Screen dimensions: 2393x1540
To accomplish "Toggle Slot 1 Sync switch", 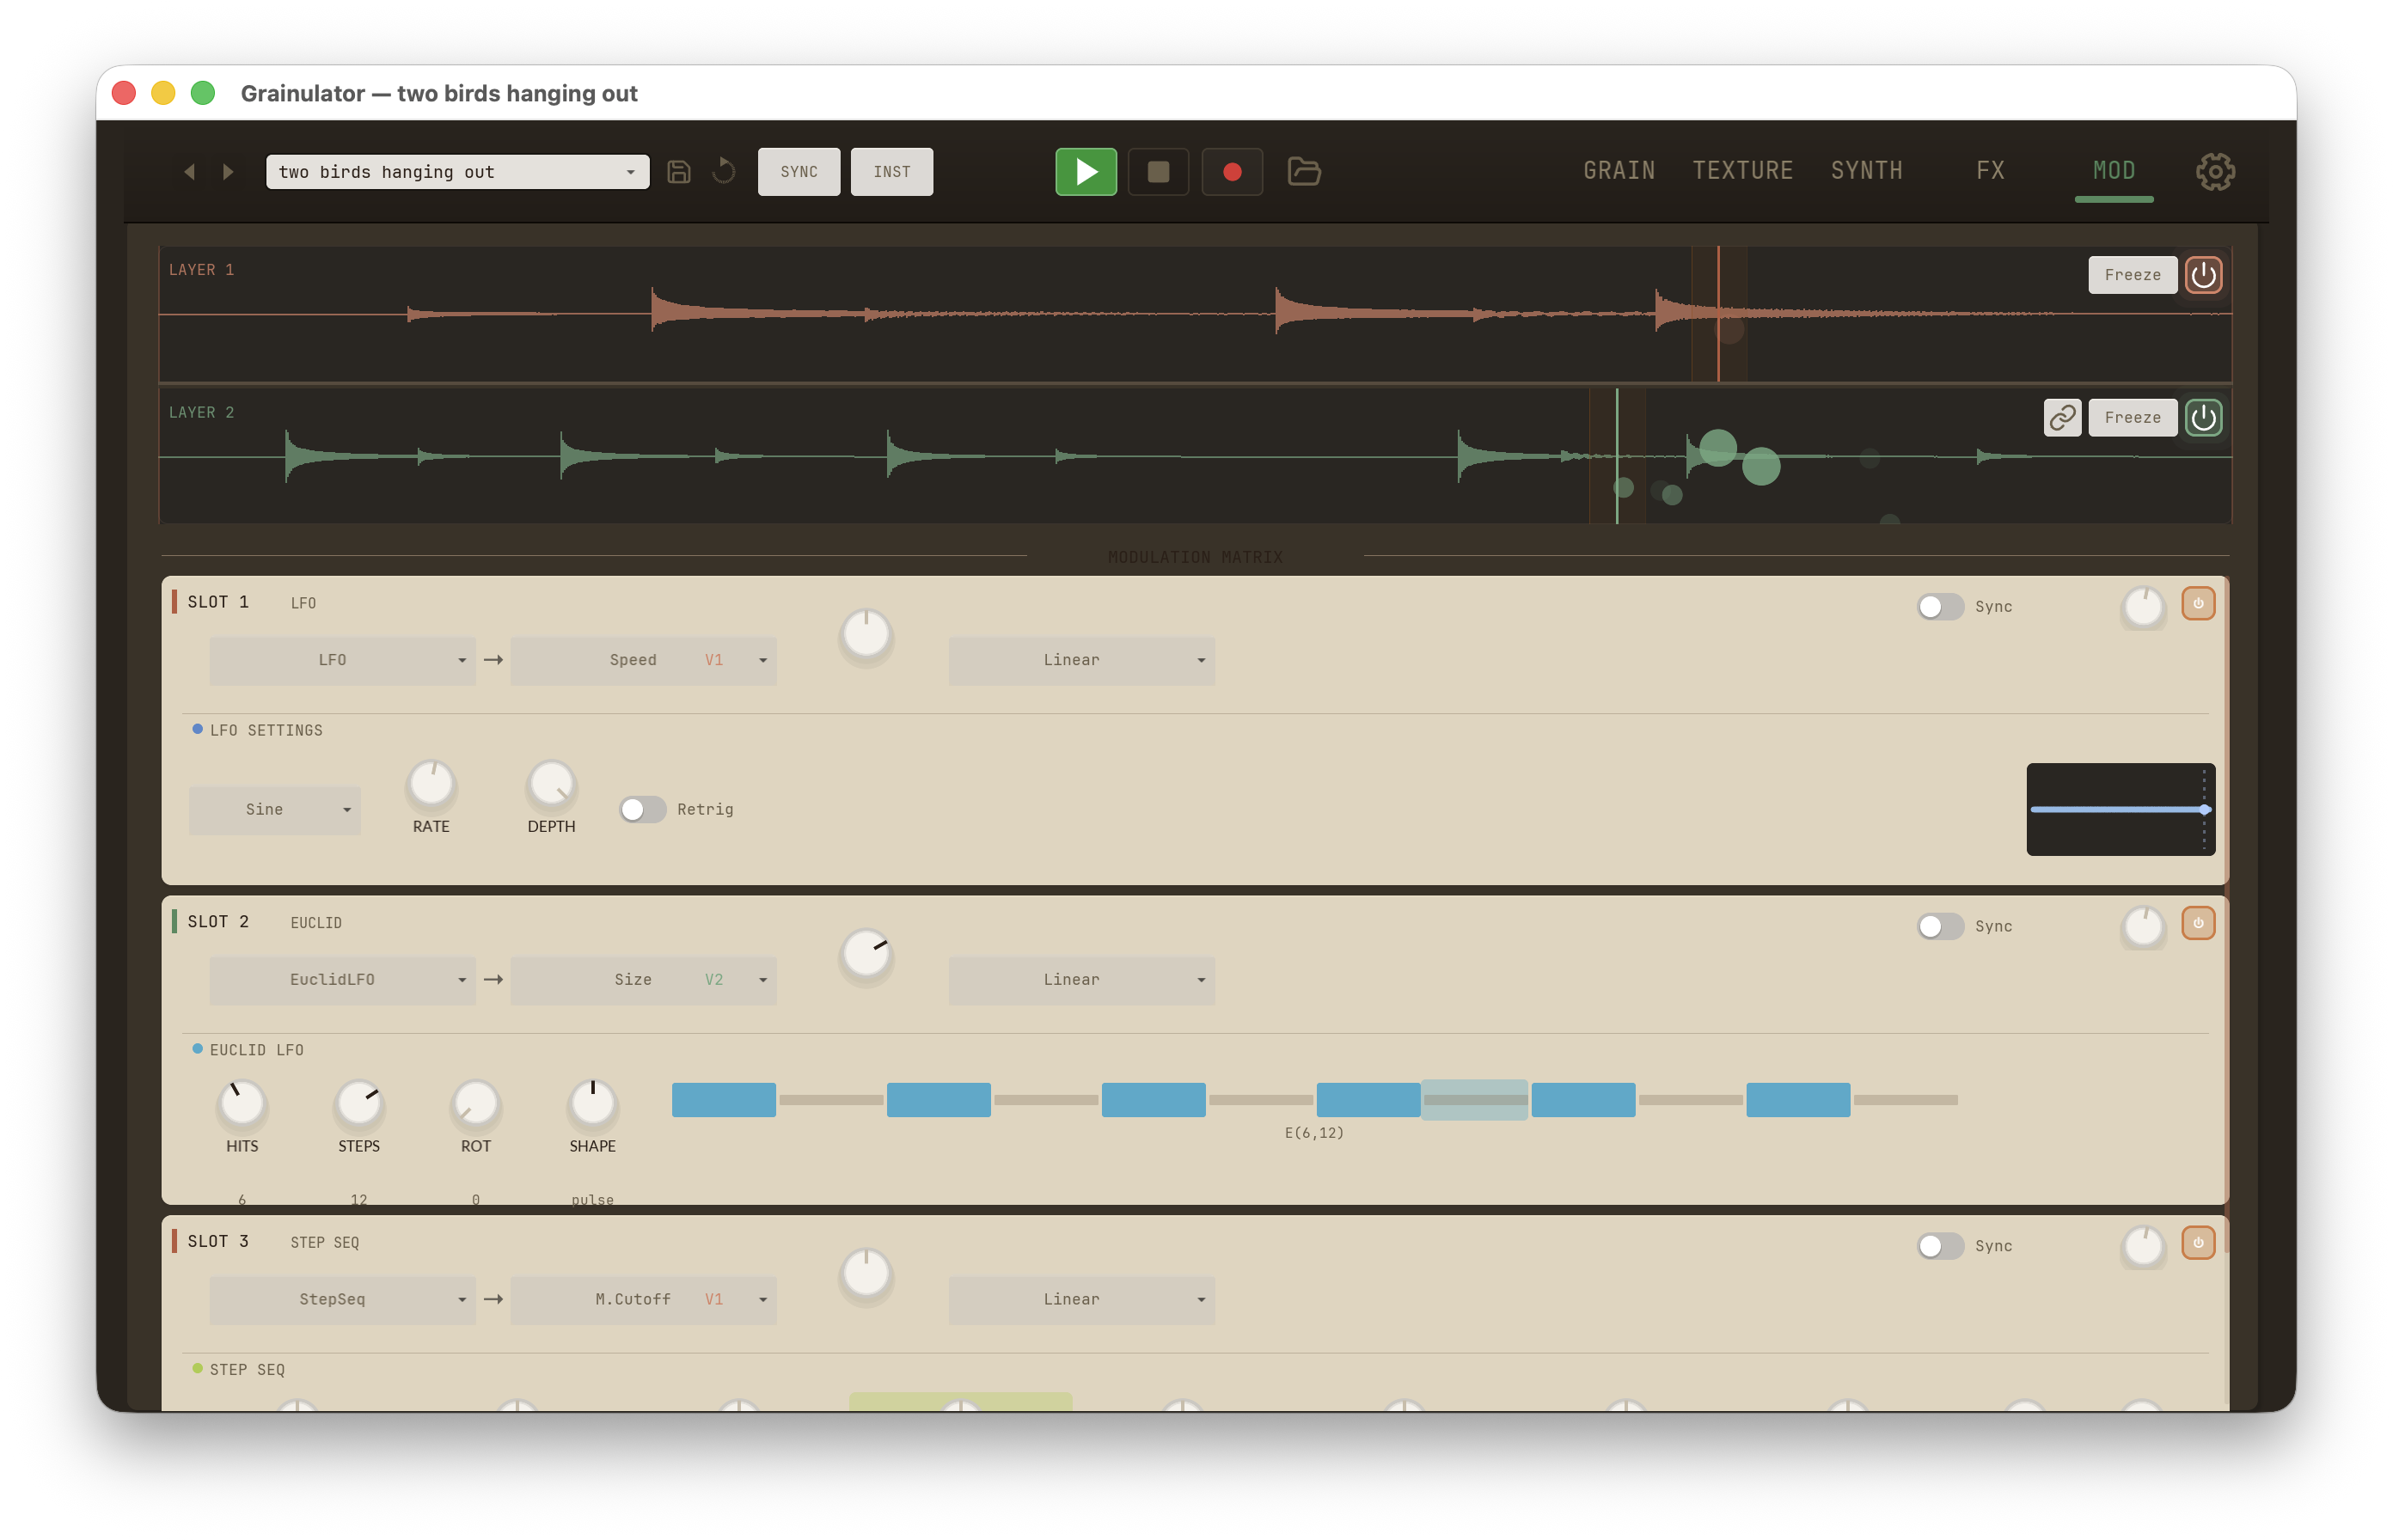I will pos(1939,606).
